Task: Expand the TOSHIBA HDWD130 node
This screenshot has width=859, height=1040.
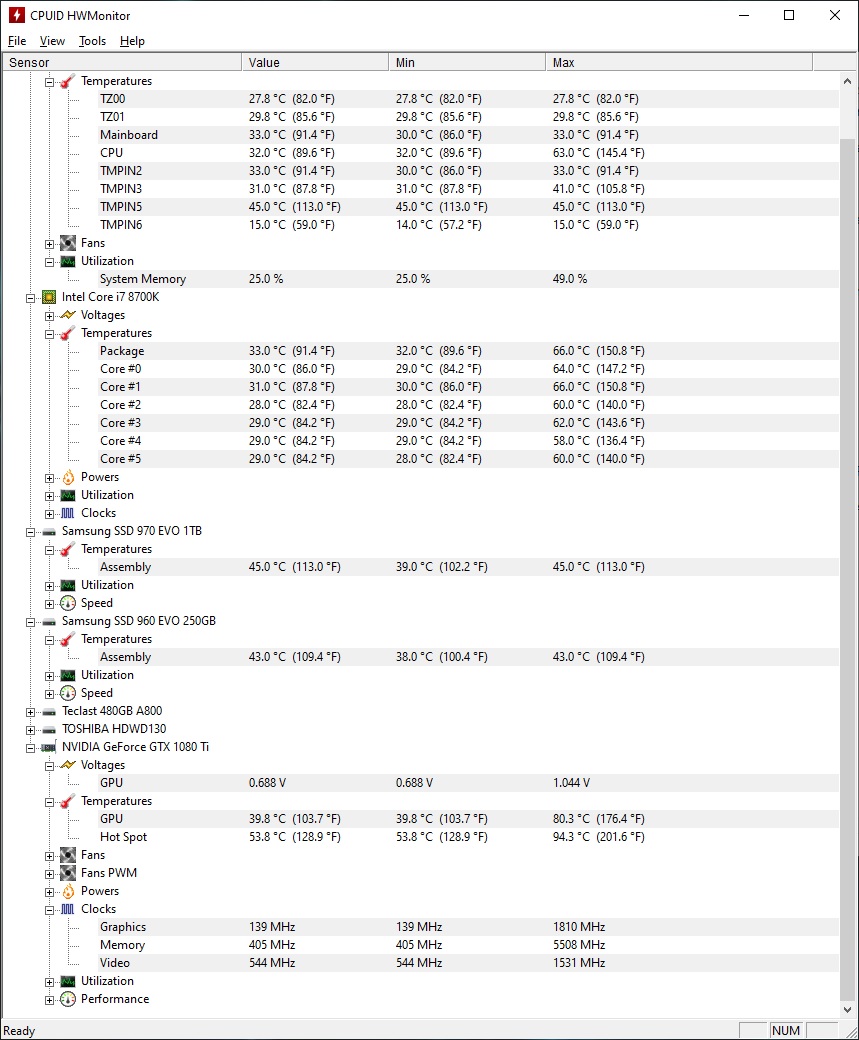Action: [31, 730]
